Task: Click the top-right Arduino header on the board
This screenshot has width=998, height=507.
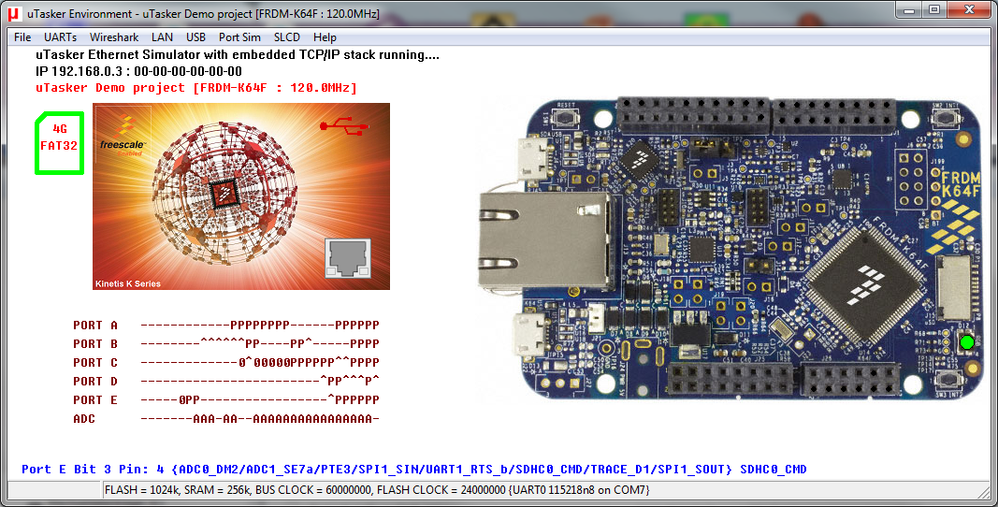Action: [x=834, y=116]
